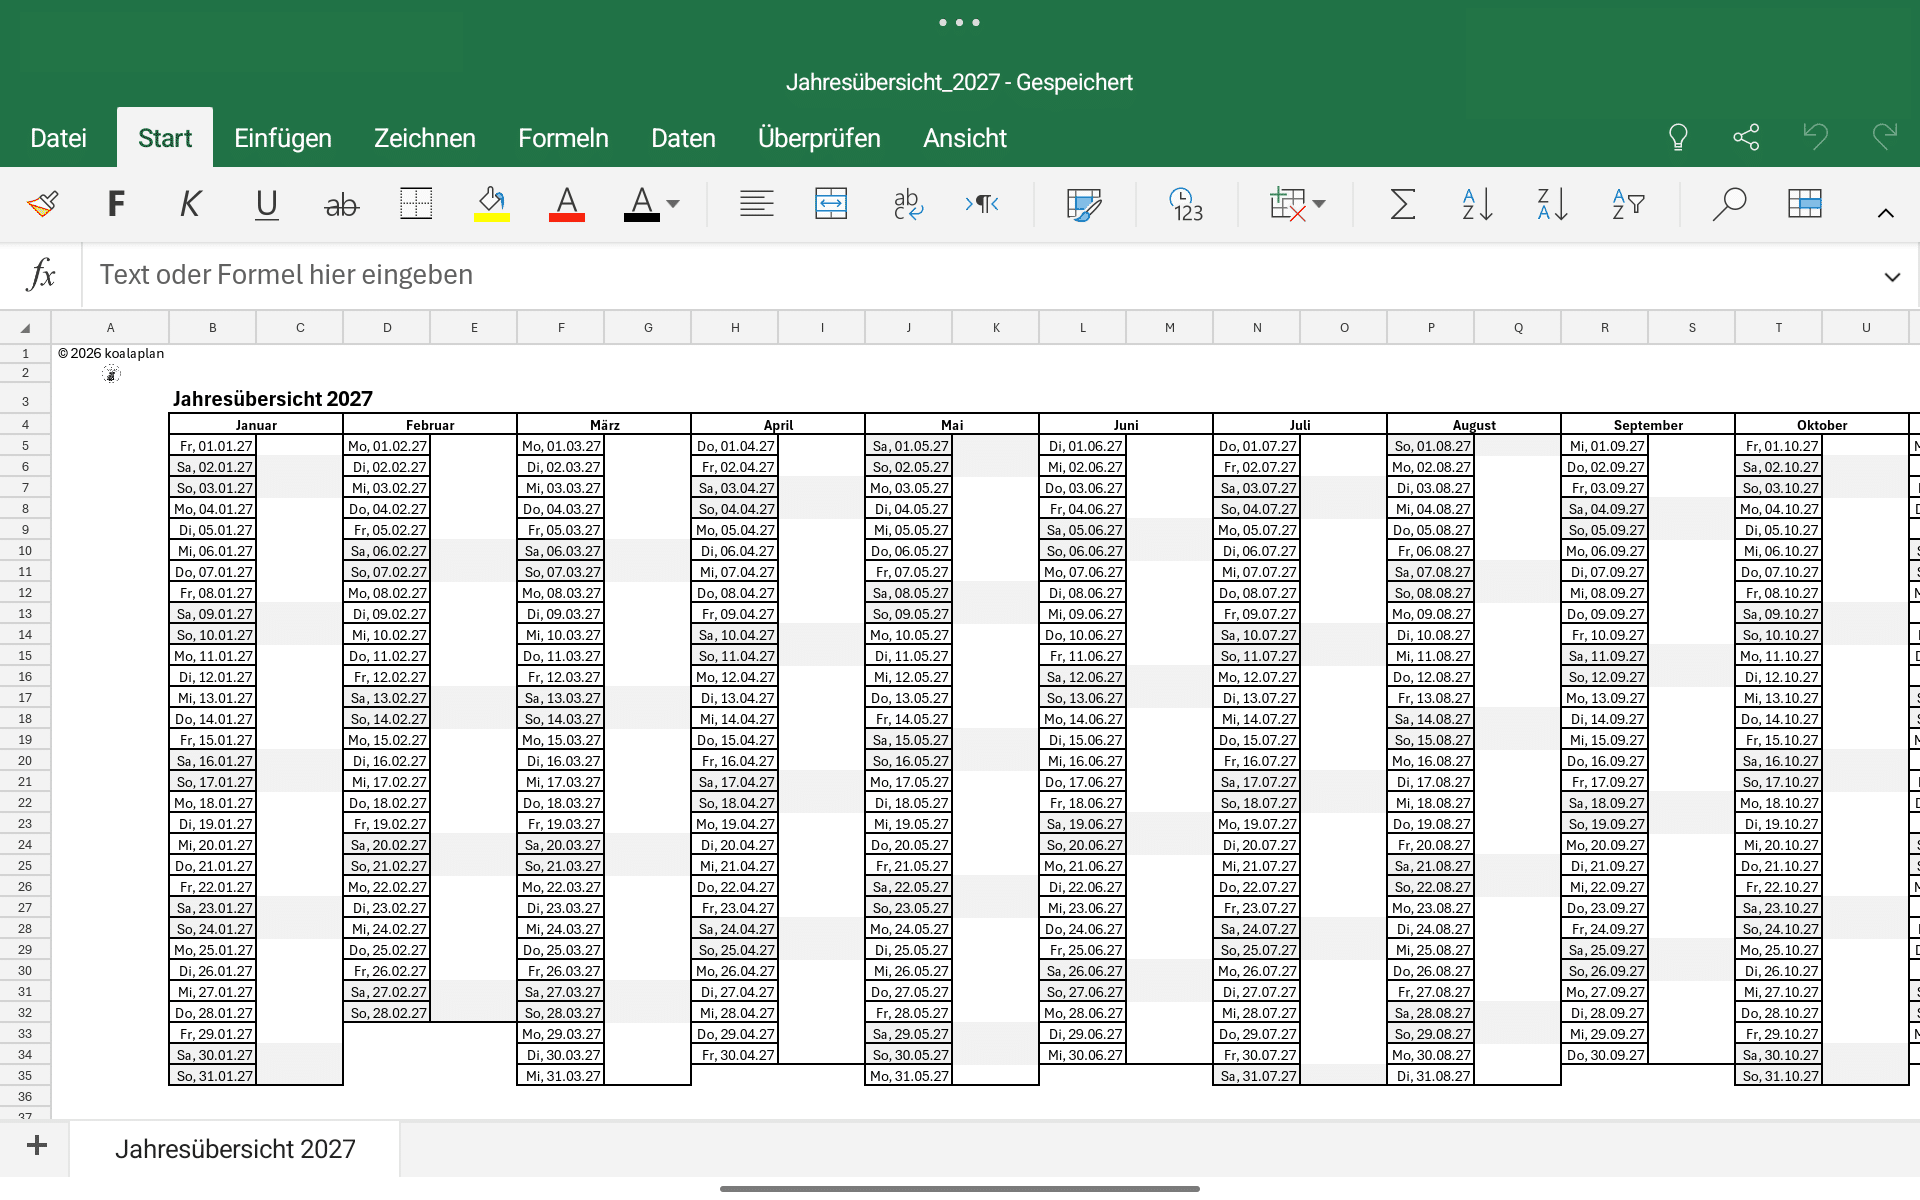Add a new sheet with plus button
Viewport: 1920px width, 1200px height.
coord(37,1146)
